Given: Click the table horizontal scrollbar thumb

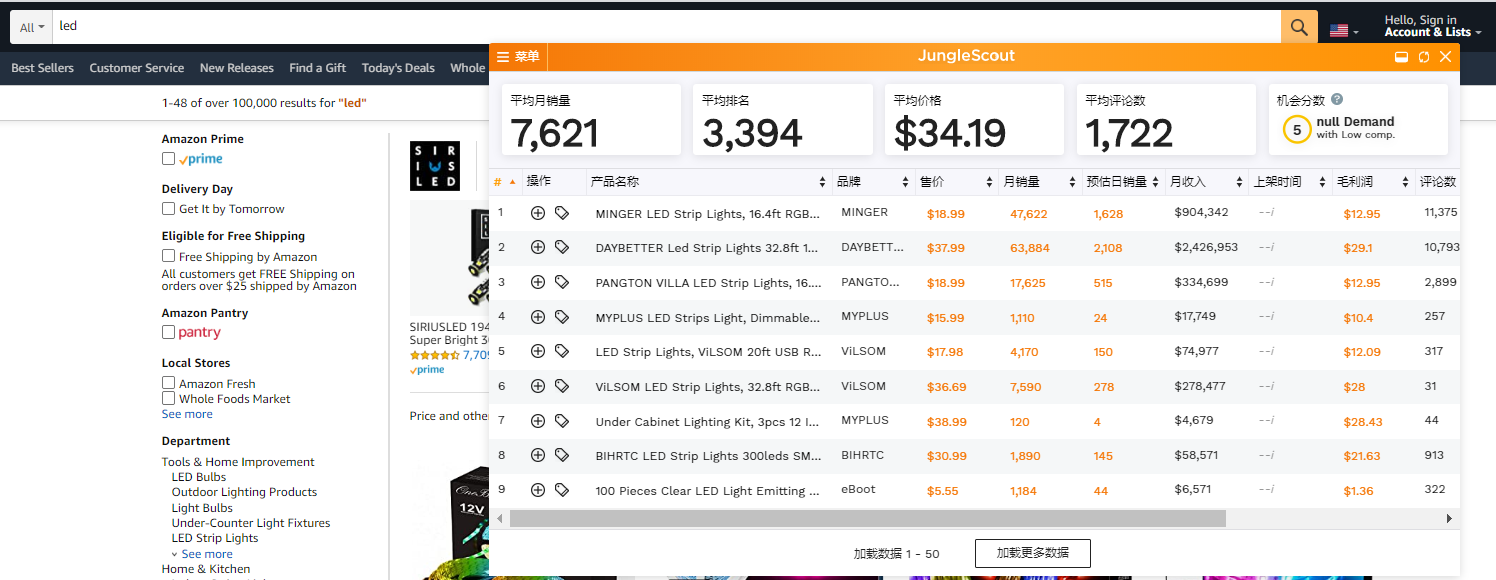Looking at the screenshot, I should (x=867, y=518).
